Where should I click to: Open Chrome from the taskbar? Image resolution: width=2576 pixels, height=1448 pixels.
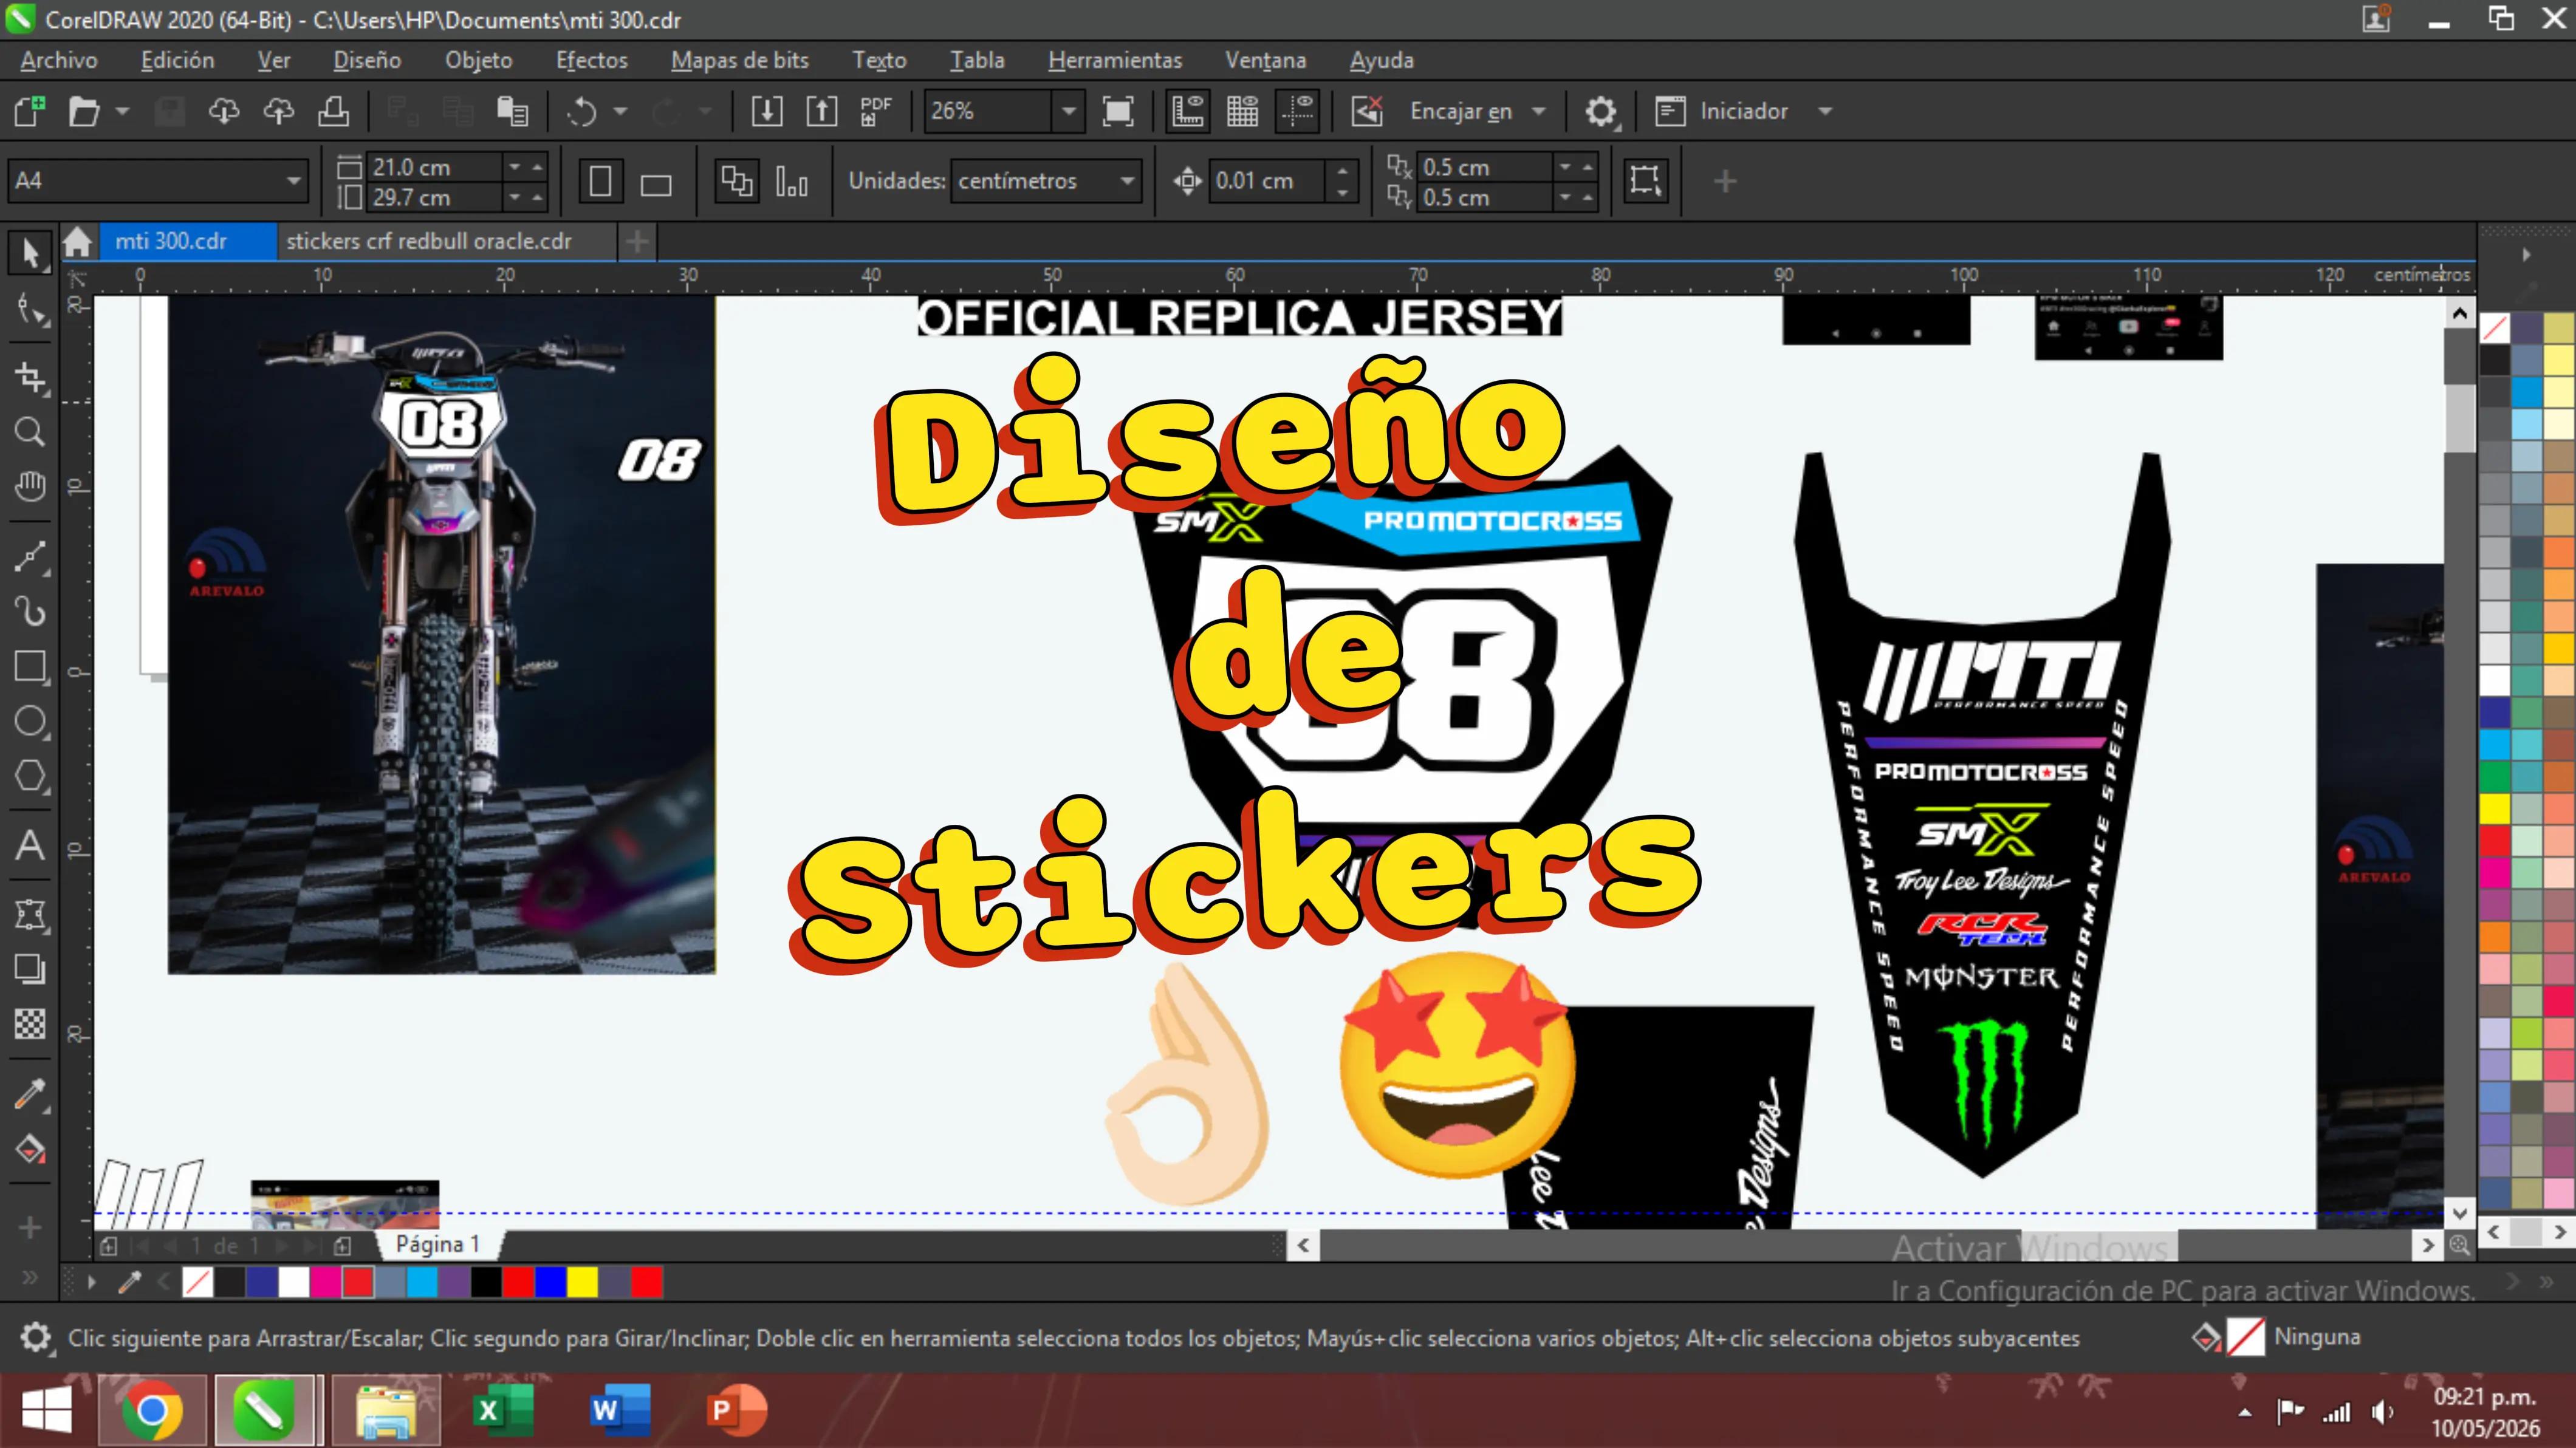point(152,1410)
